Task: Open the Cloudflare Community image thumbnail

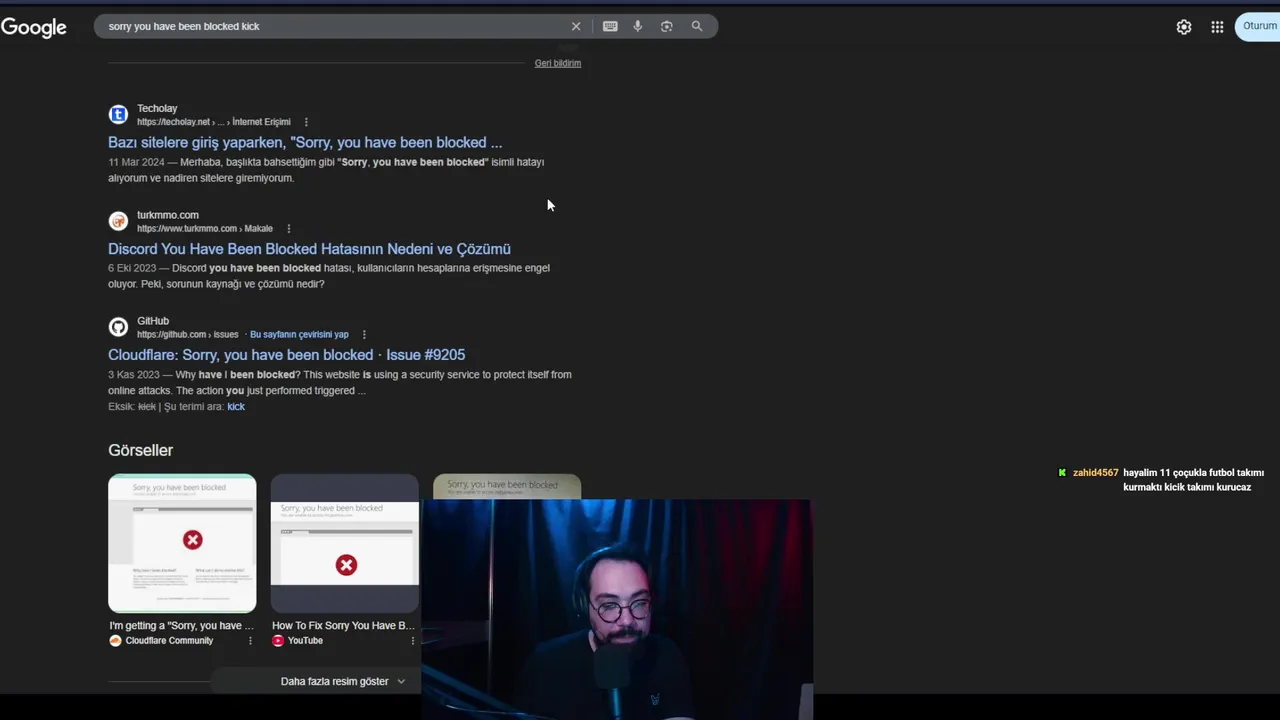Action: click(182, 543)
